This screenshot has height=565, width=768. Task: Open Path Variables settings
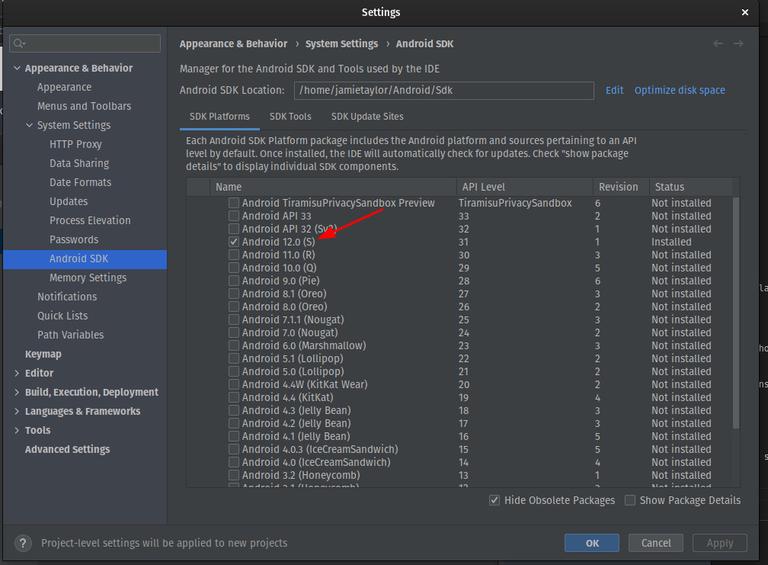click(71, 335)
